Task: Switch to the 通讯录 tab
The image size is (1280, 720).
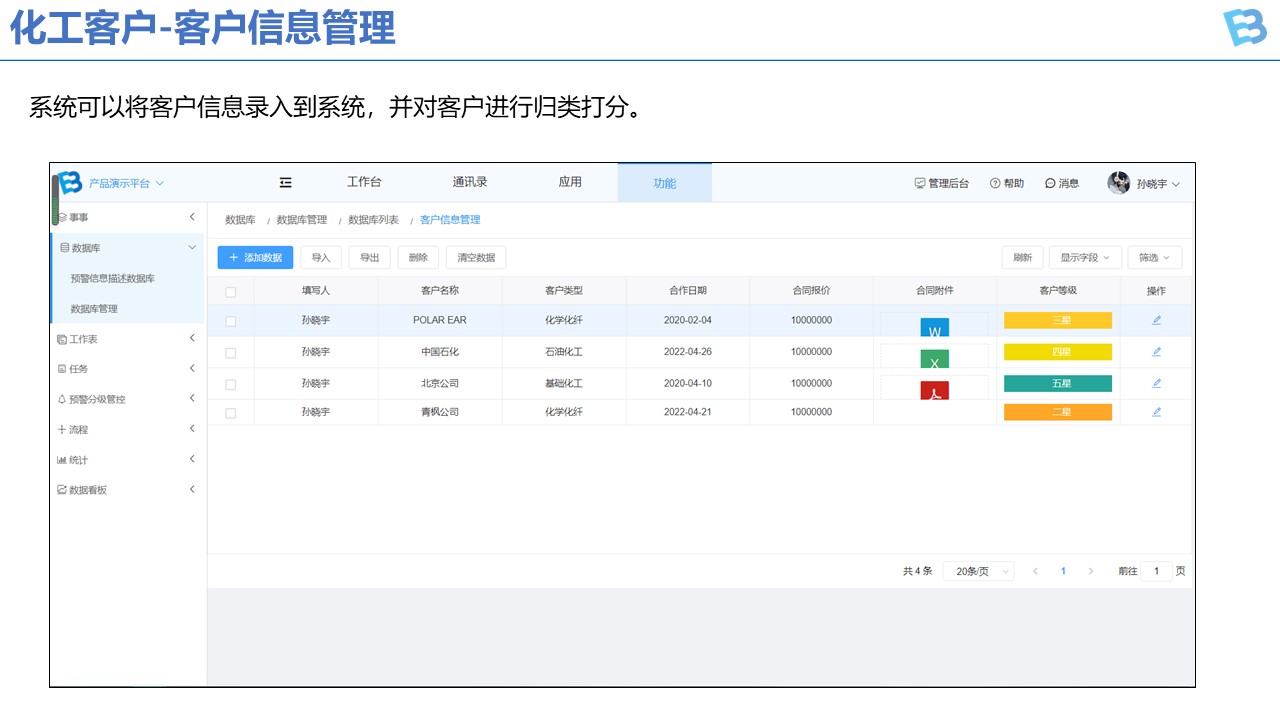Action: (469, 182)
